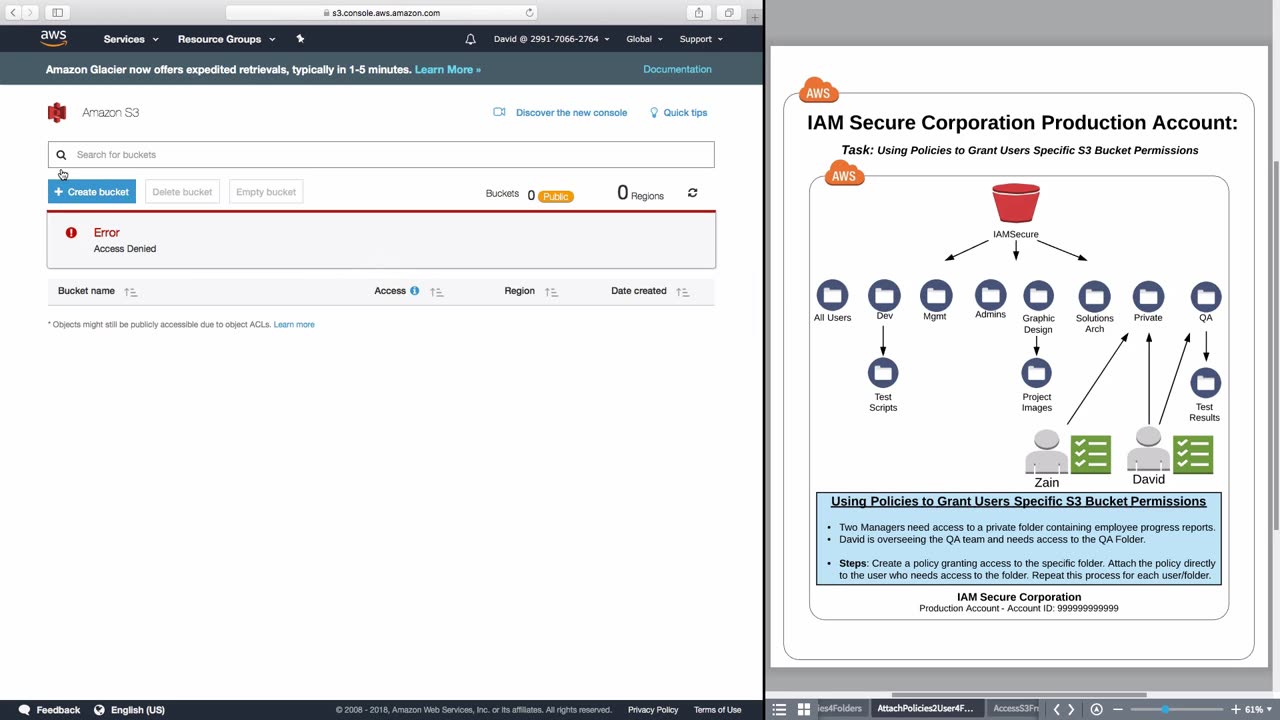Open the Learn more link about object ACLs

coord(294,324)
